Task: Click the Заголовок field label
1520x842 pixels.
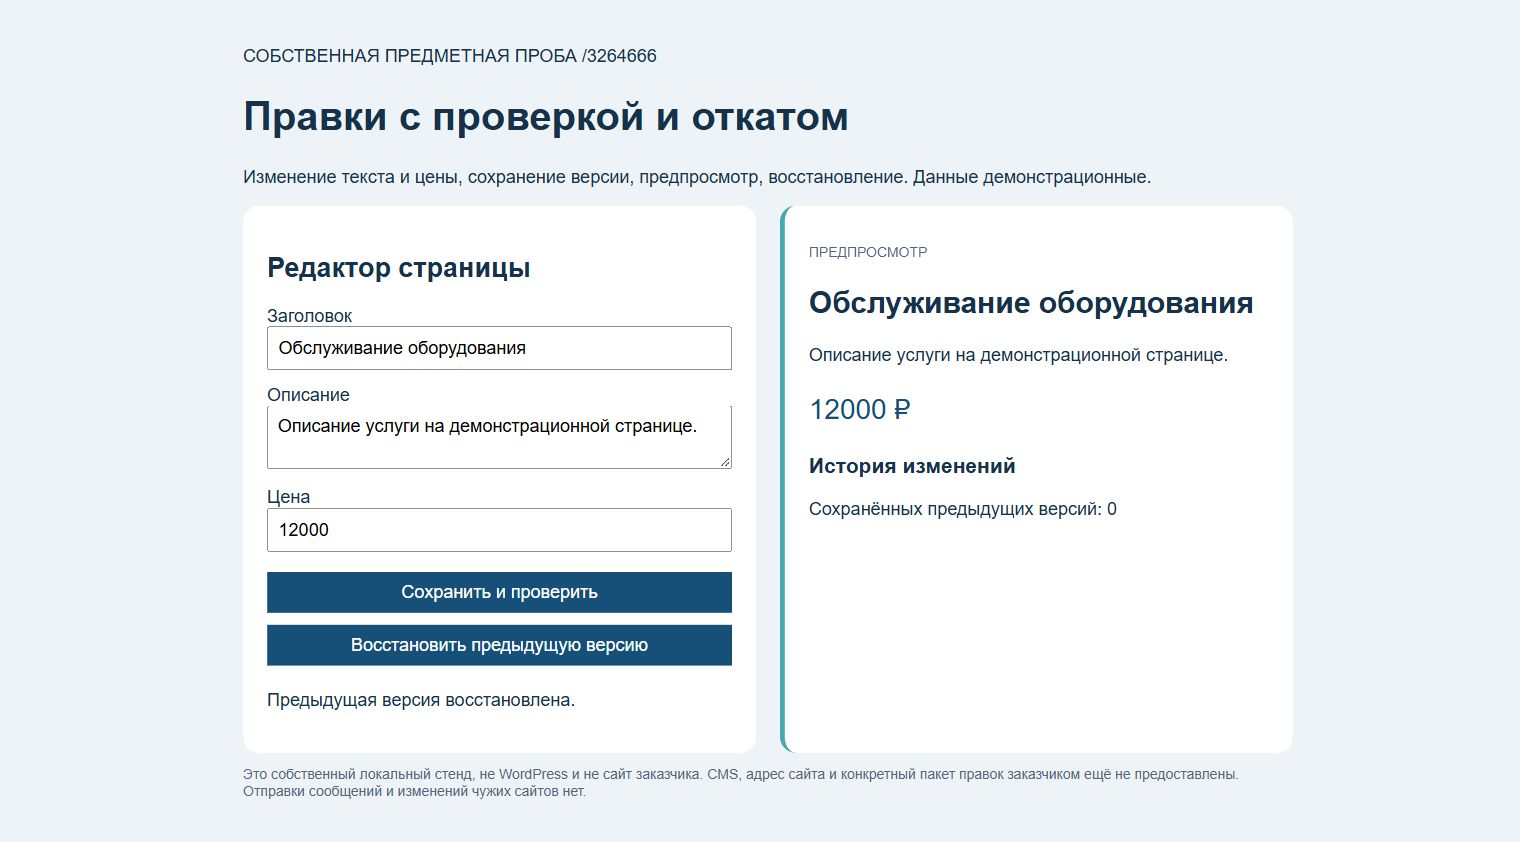Action: pyautogui.click(x=309, y=316)
